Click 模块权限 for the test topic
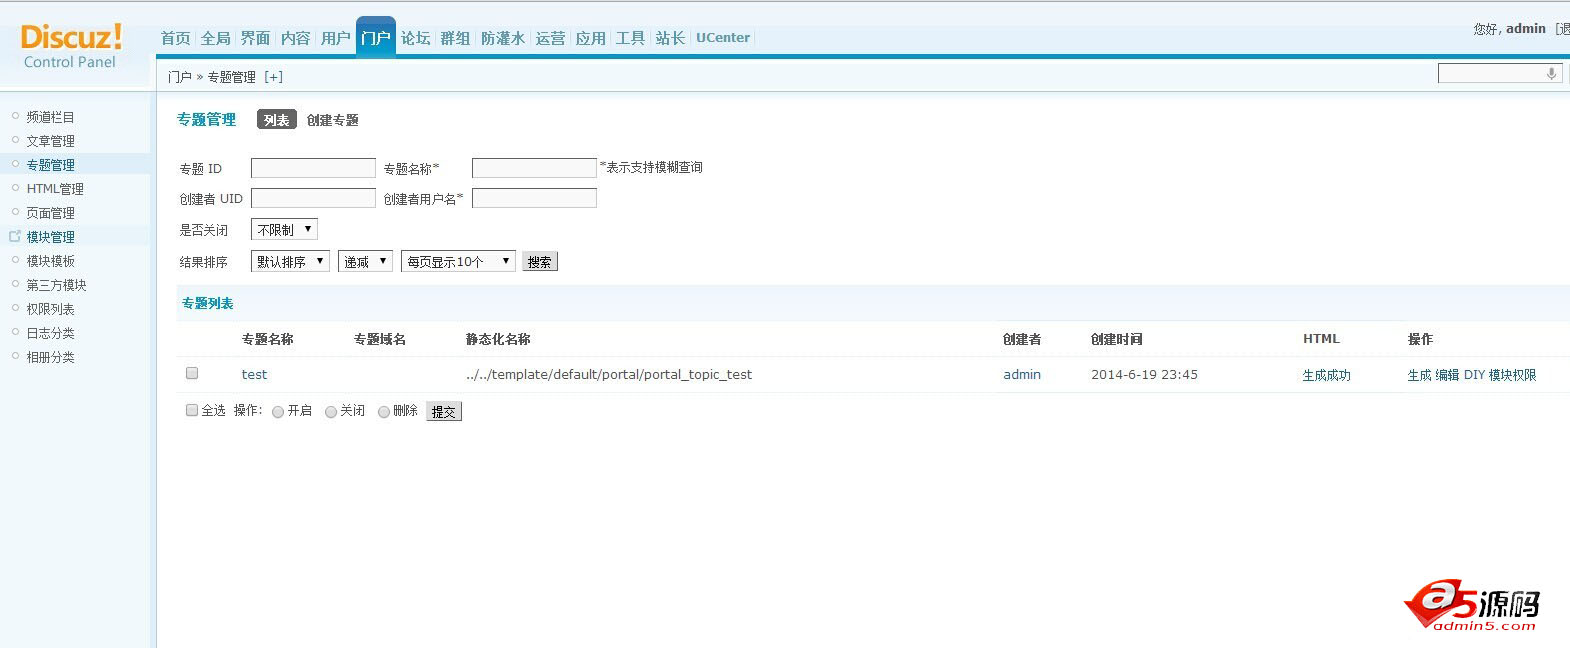The width and height of the screenshot is (1570, 648). (1512, 375)
